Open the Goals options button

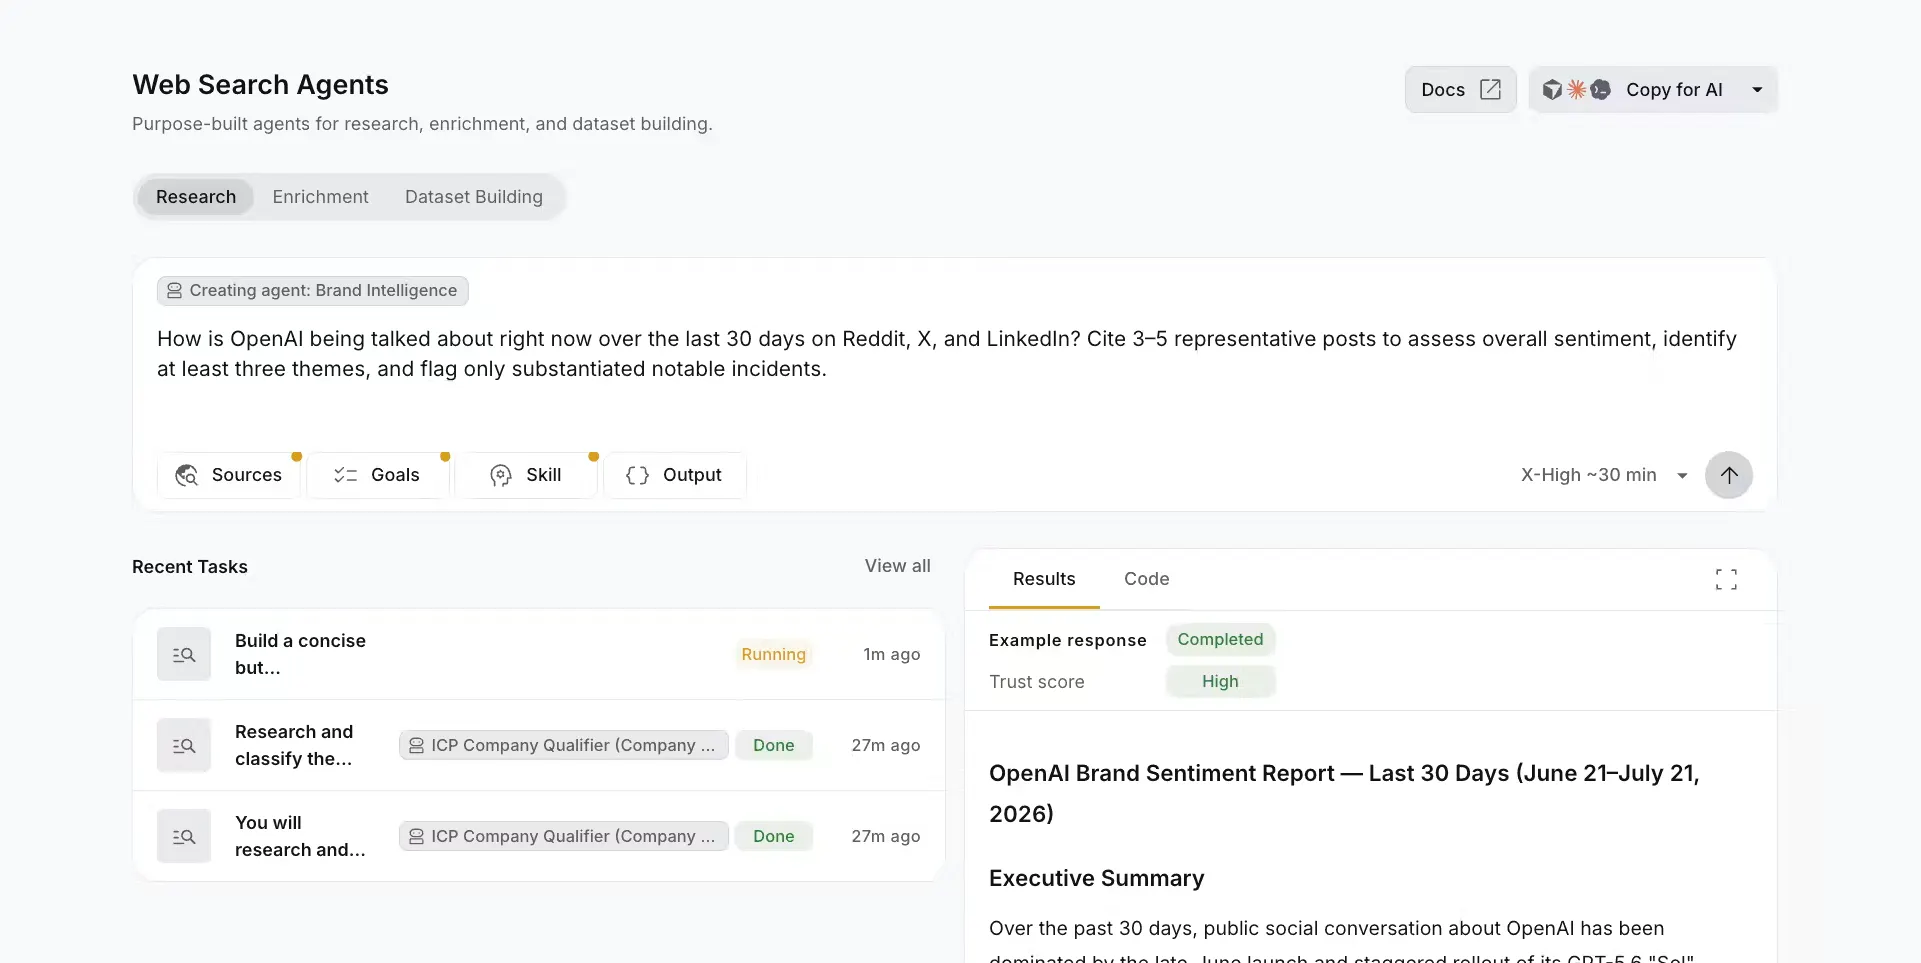click(377, 475)
